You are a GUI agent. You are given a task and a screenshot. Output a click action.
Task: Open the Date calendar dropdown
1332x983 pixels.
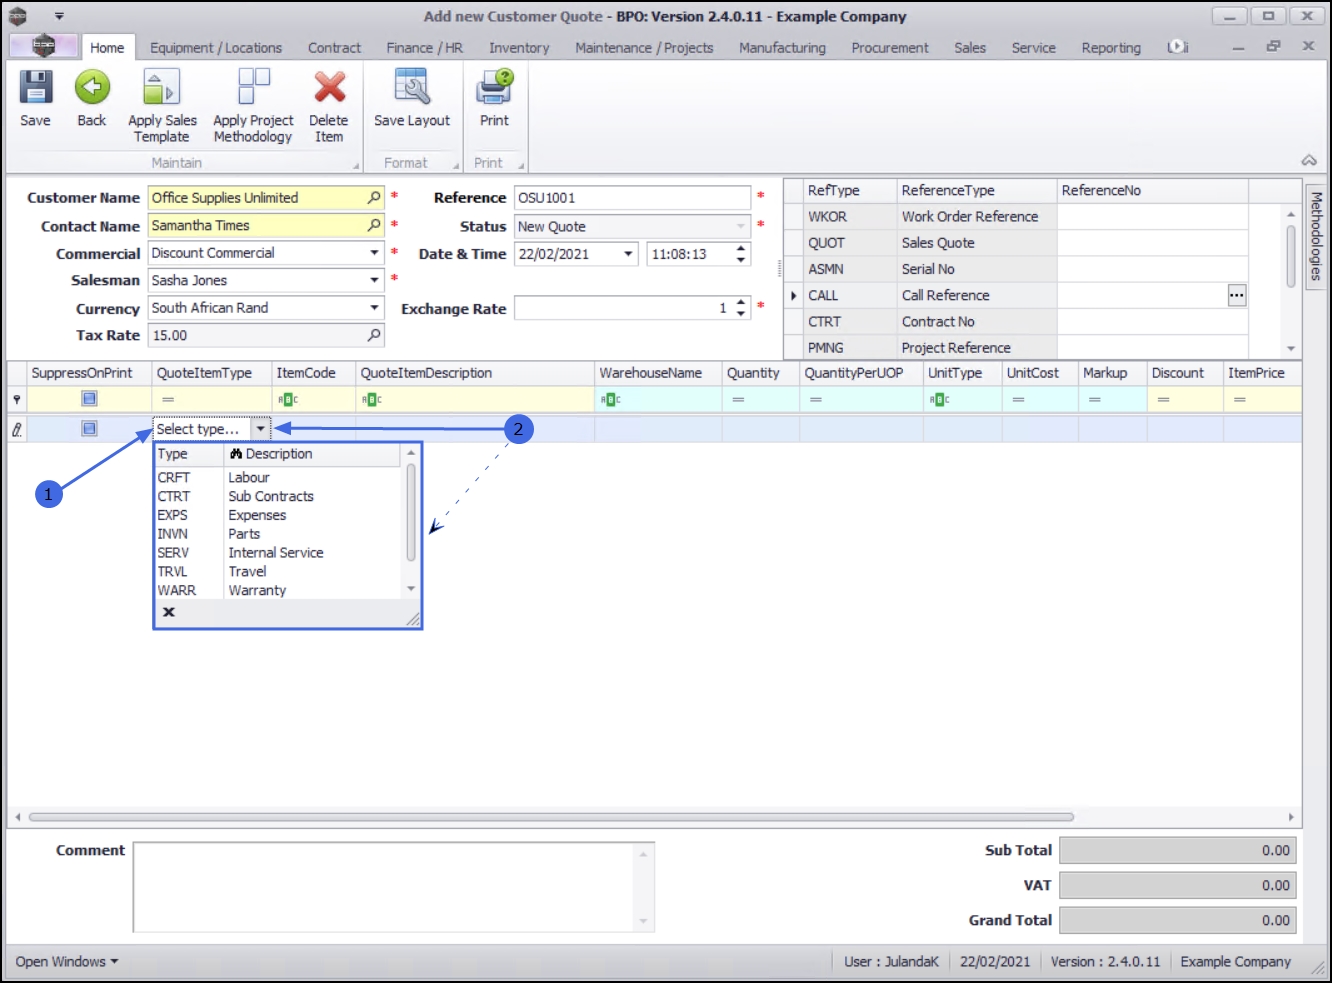pyautogui.click(x=628, y=254)
